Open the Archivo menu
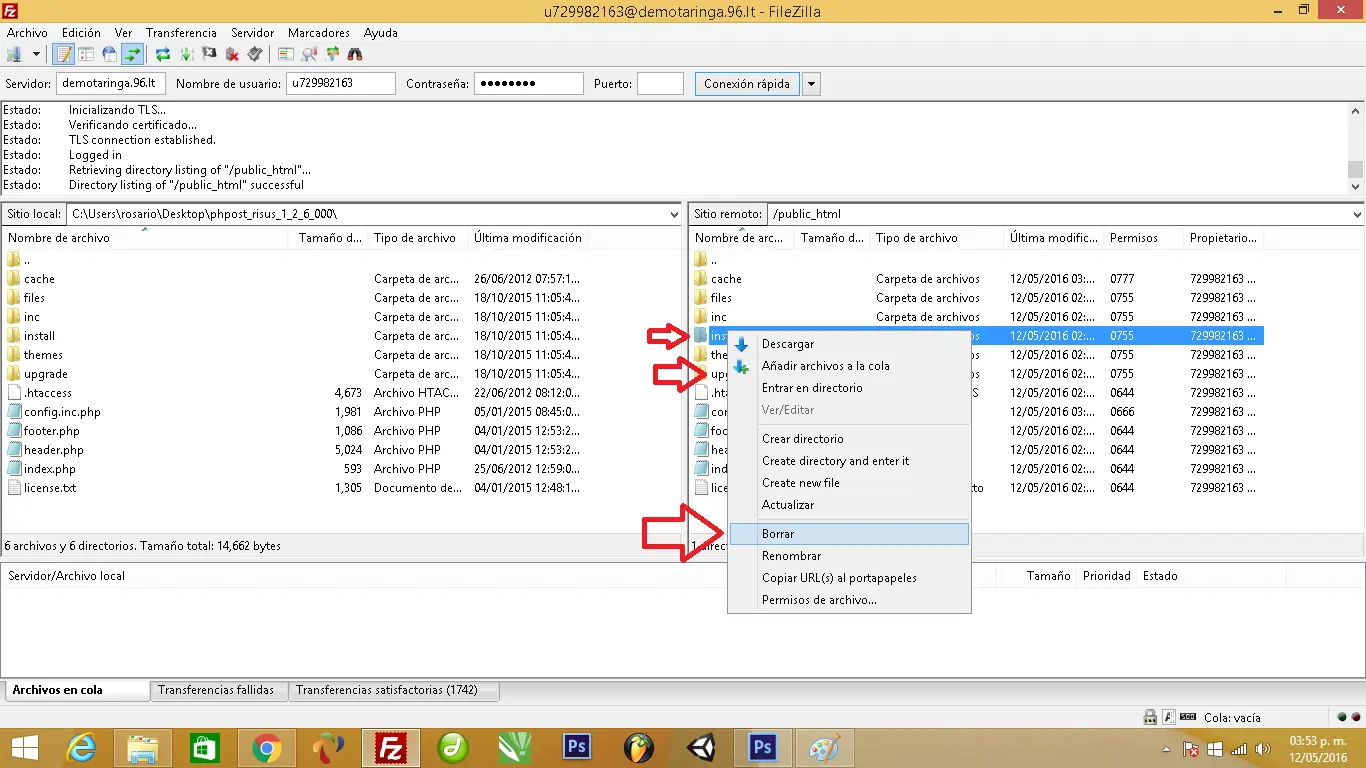The height and width of the screenshot is (768, 1366). pyautogui.click(x=27, y=33)
